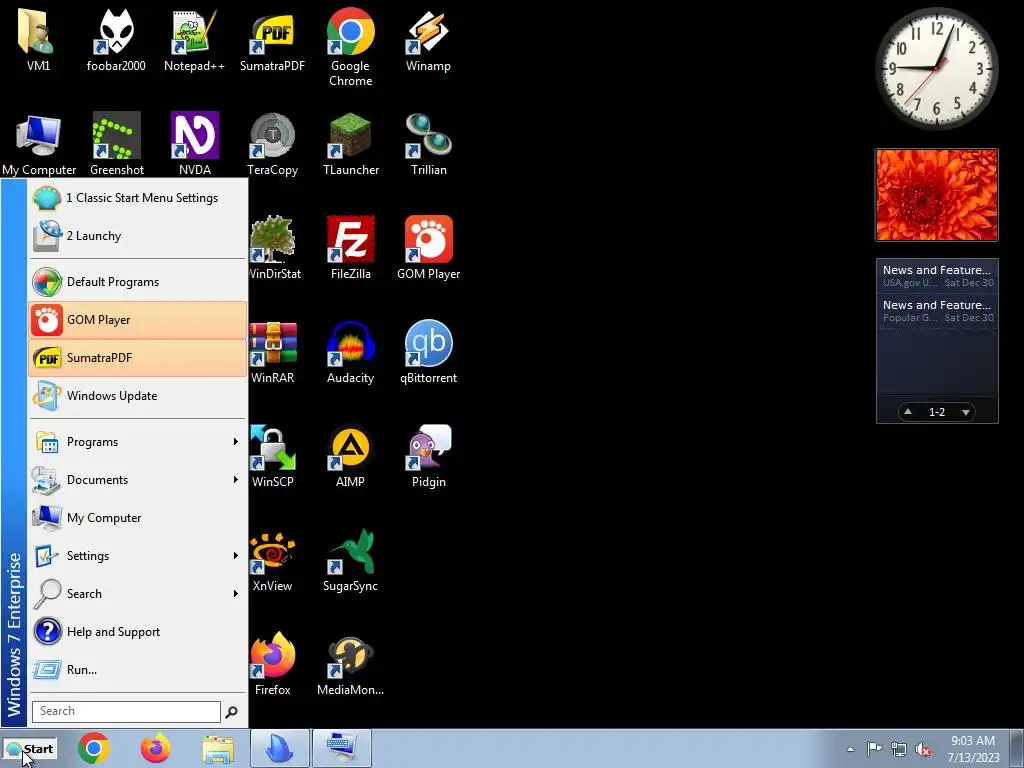Screen dimensions: 1024x768
Task: Click the blue fin taskbar app
Action: coord(280,748)
